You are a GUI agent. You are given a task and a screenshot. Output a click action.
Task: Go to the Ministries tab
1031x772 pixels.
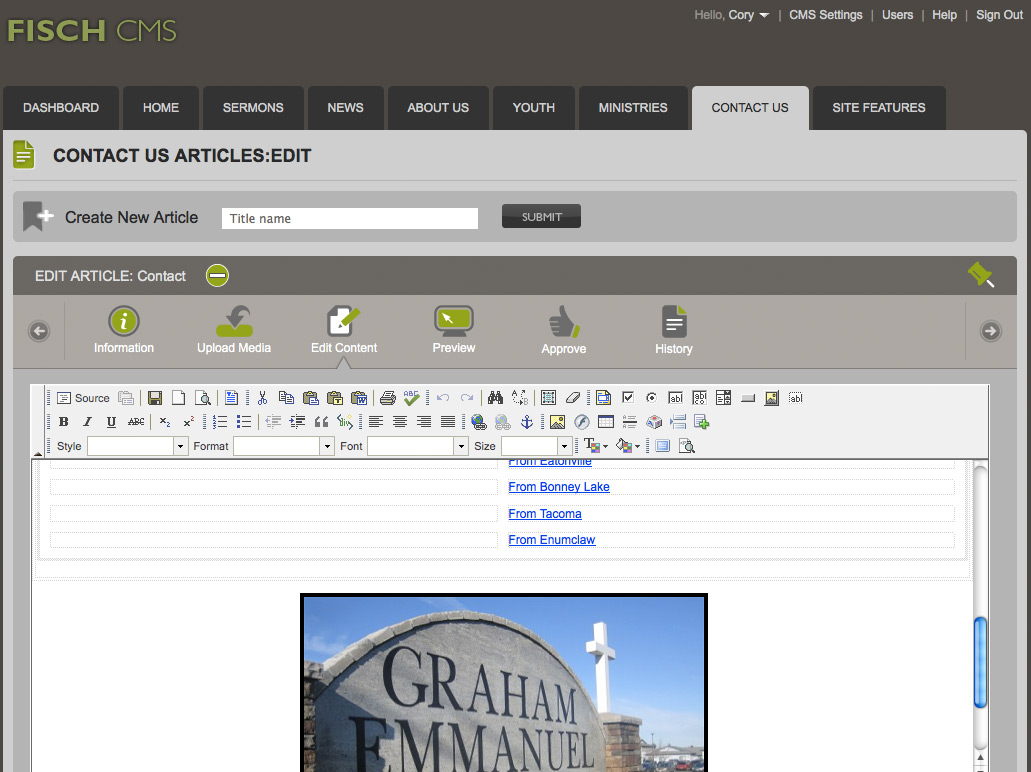[x=633, y=108]
